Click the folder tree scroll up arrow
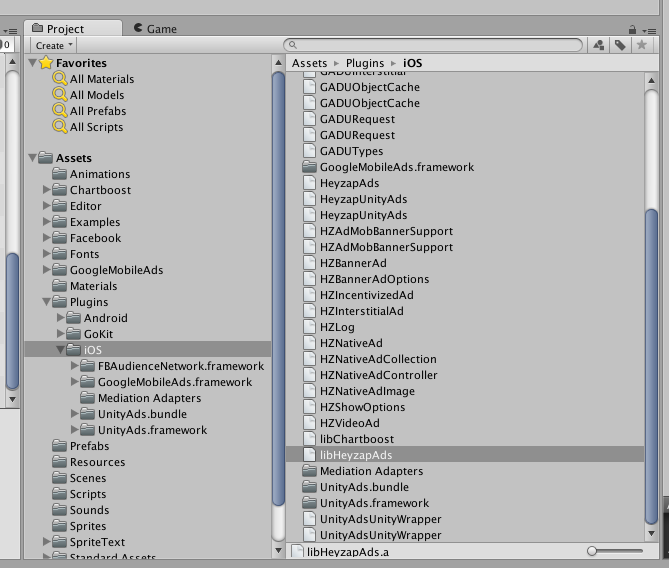 (x=278, y=63)
